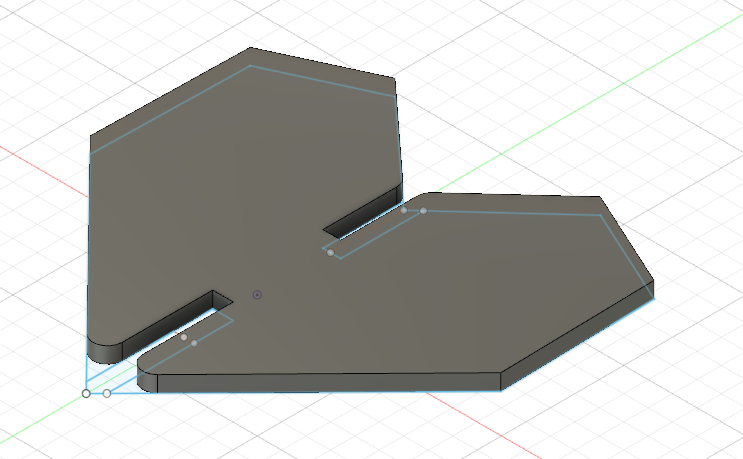Pick the rightmost sketch point near the upper slot opening
743x459 pixels.
423,211
